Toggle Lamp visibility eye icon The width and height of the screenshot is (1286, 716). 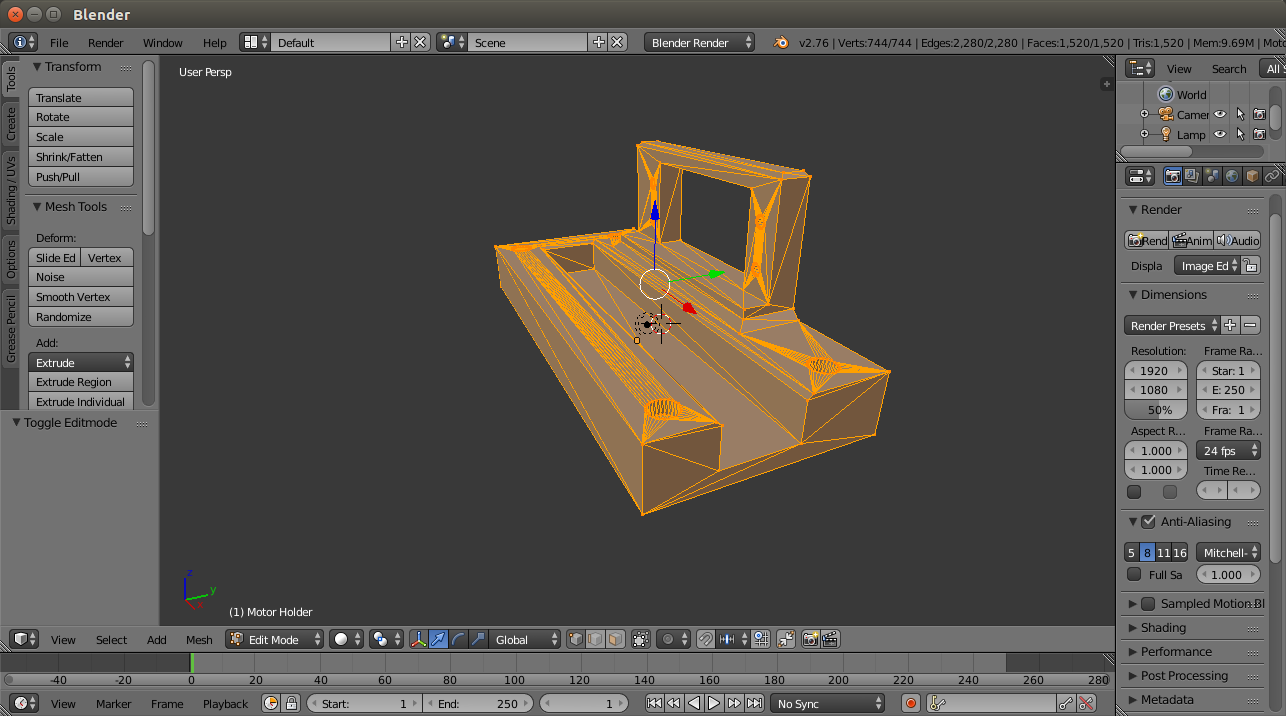point(1220,134)
